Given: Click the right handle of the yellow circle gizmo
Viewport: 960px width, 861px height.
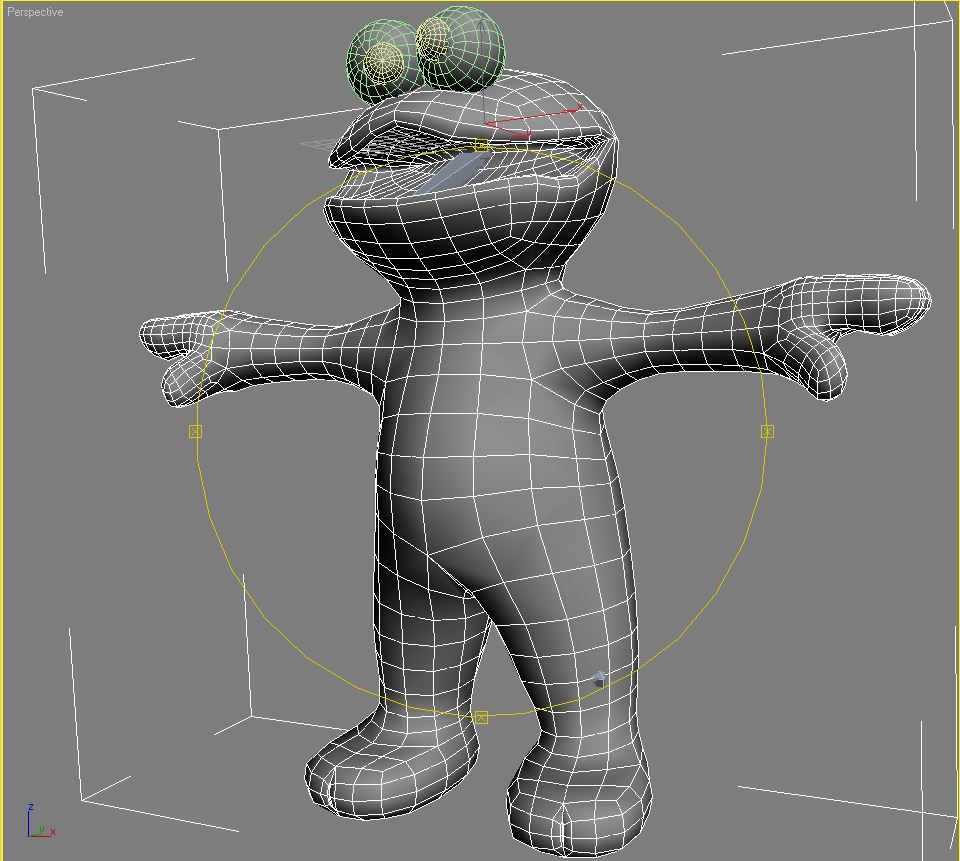Looking at the screenshot, I should [767, 432].
